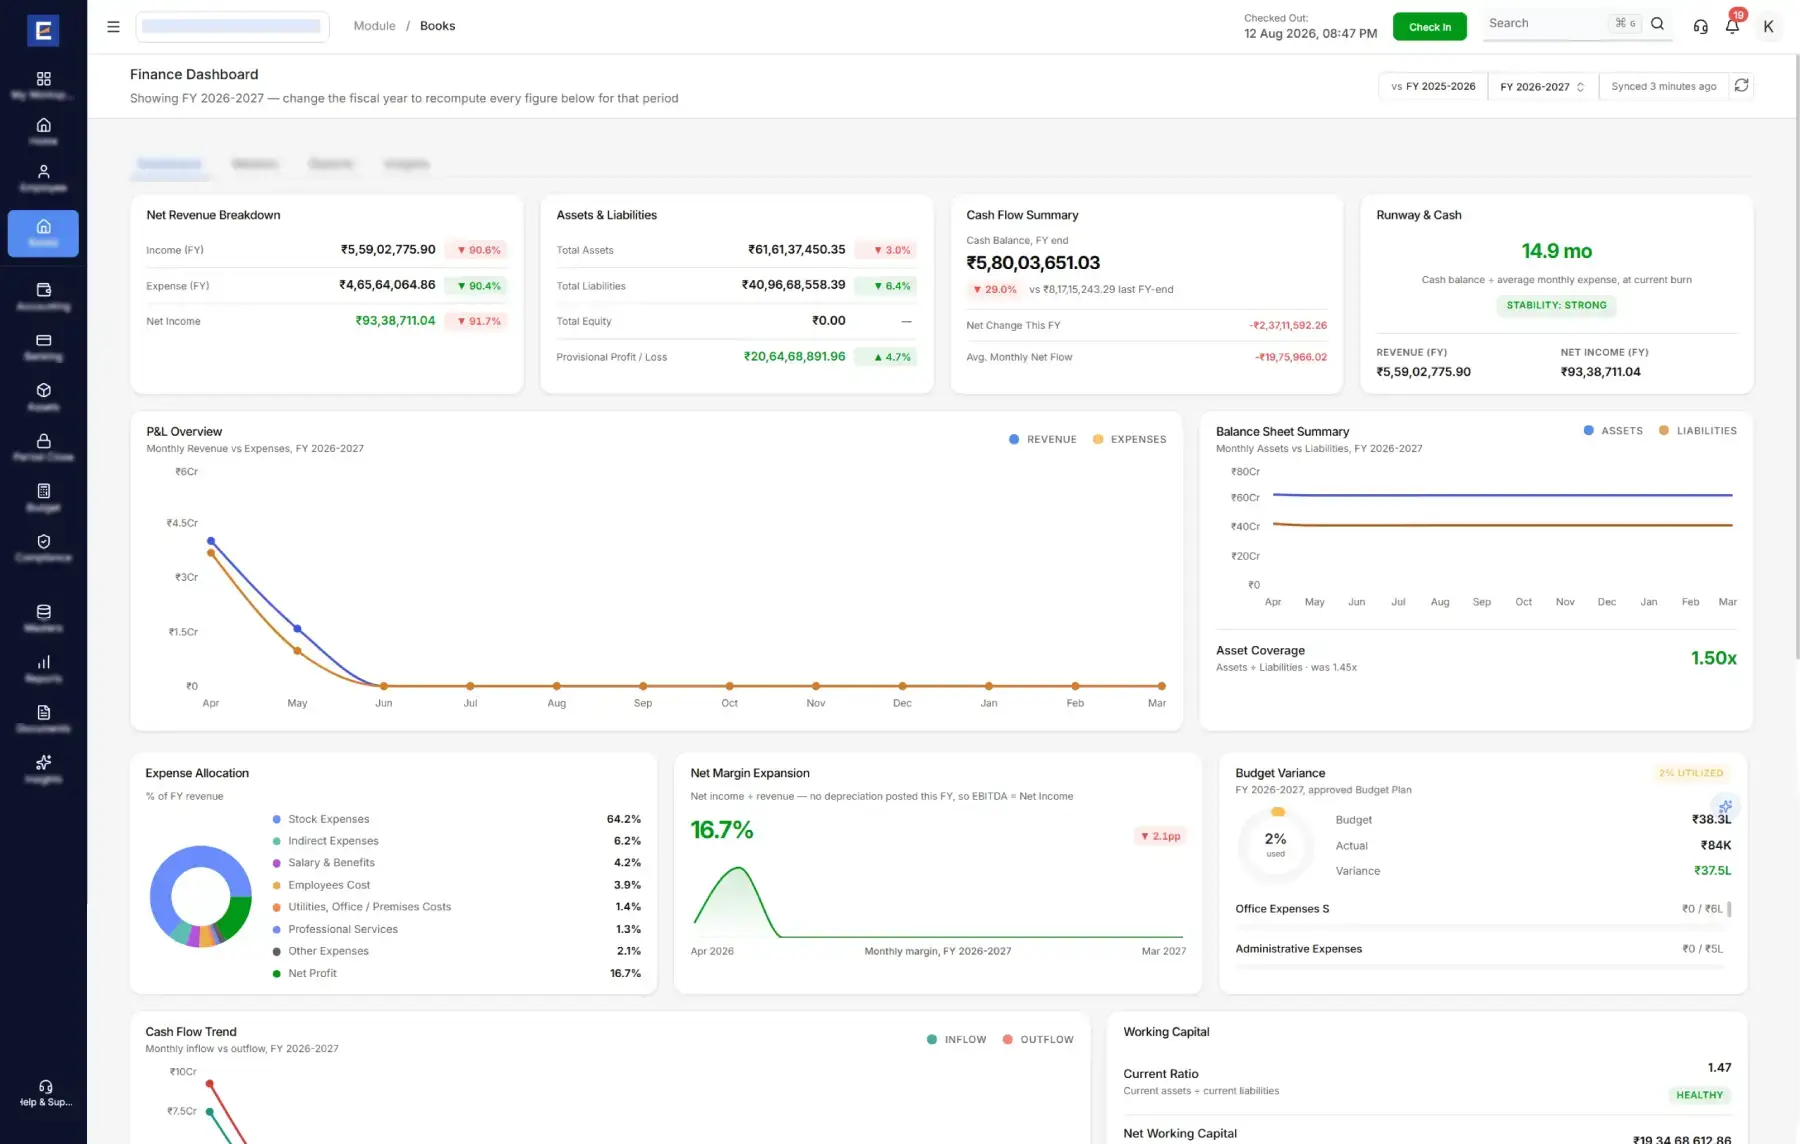
Task: Click the Income (FY) 90.6% change badge
Action: pyautogui.click(x=479, y=250)
